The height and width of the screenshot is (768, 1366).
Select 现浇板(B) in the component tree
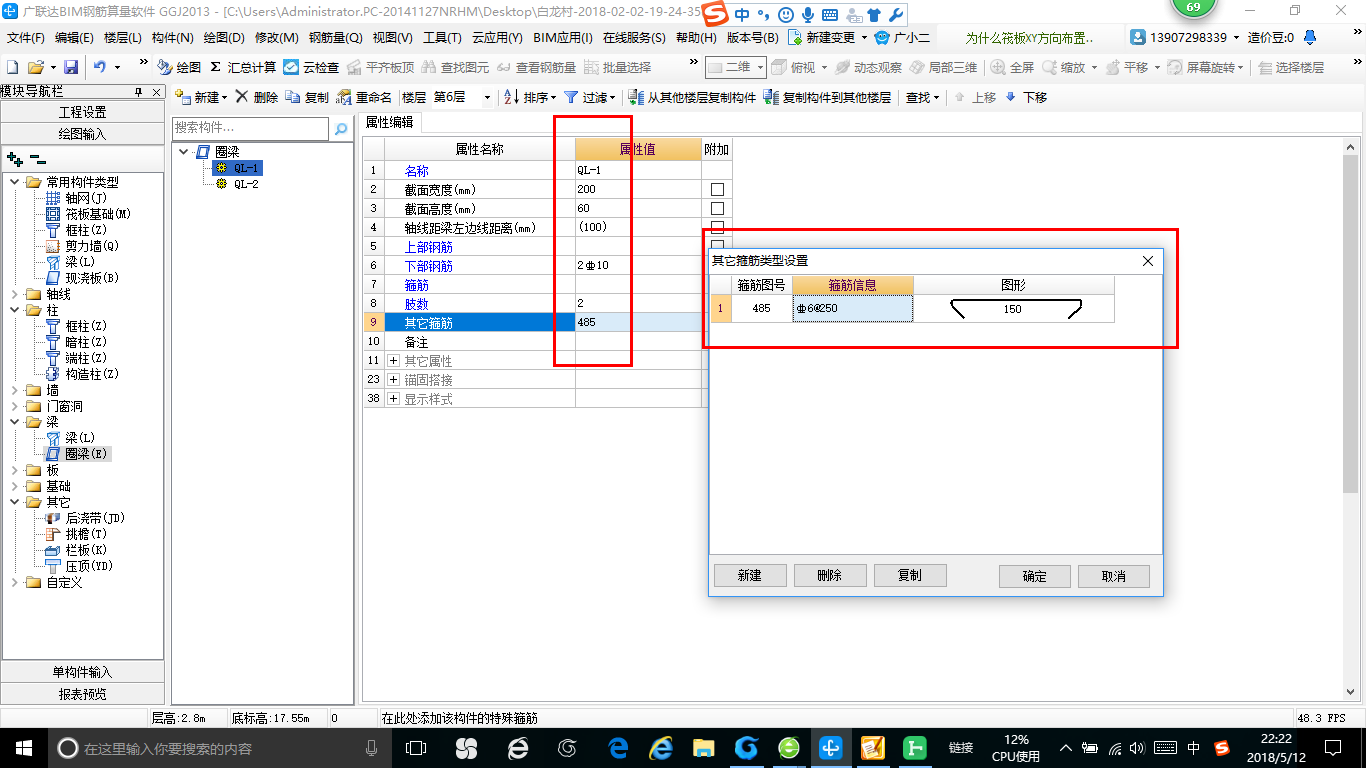81,278
